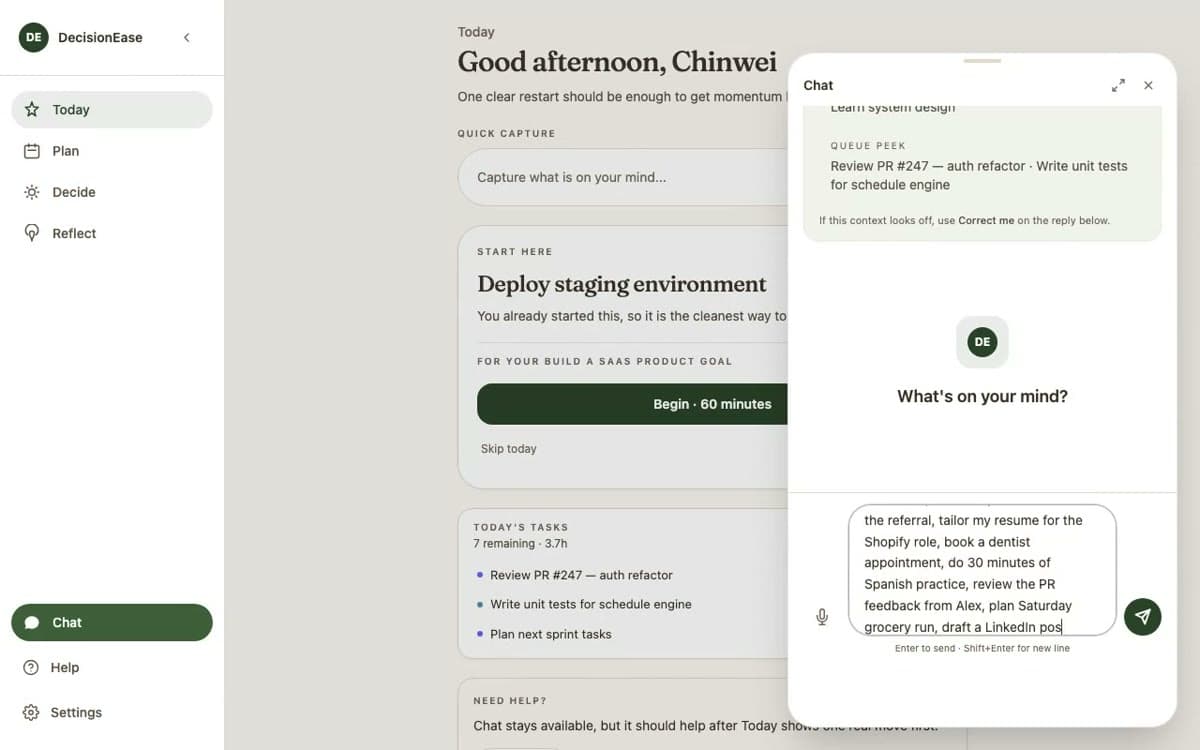Open Decide with the sun icon
The width and height of the screenshot is (1200, 750).
32,192
